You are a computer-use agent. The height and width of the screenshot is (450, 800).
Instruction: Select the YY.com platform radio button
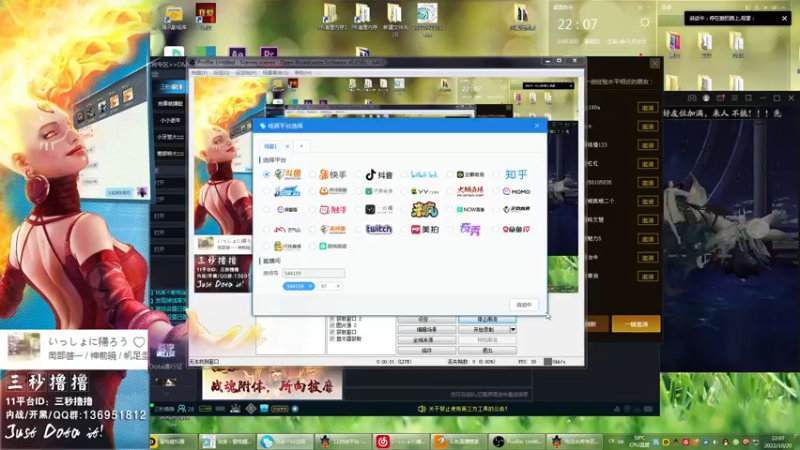click(404, 192)
